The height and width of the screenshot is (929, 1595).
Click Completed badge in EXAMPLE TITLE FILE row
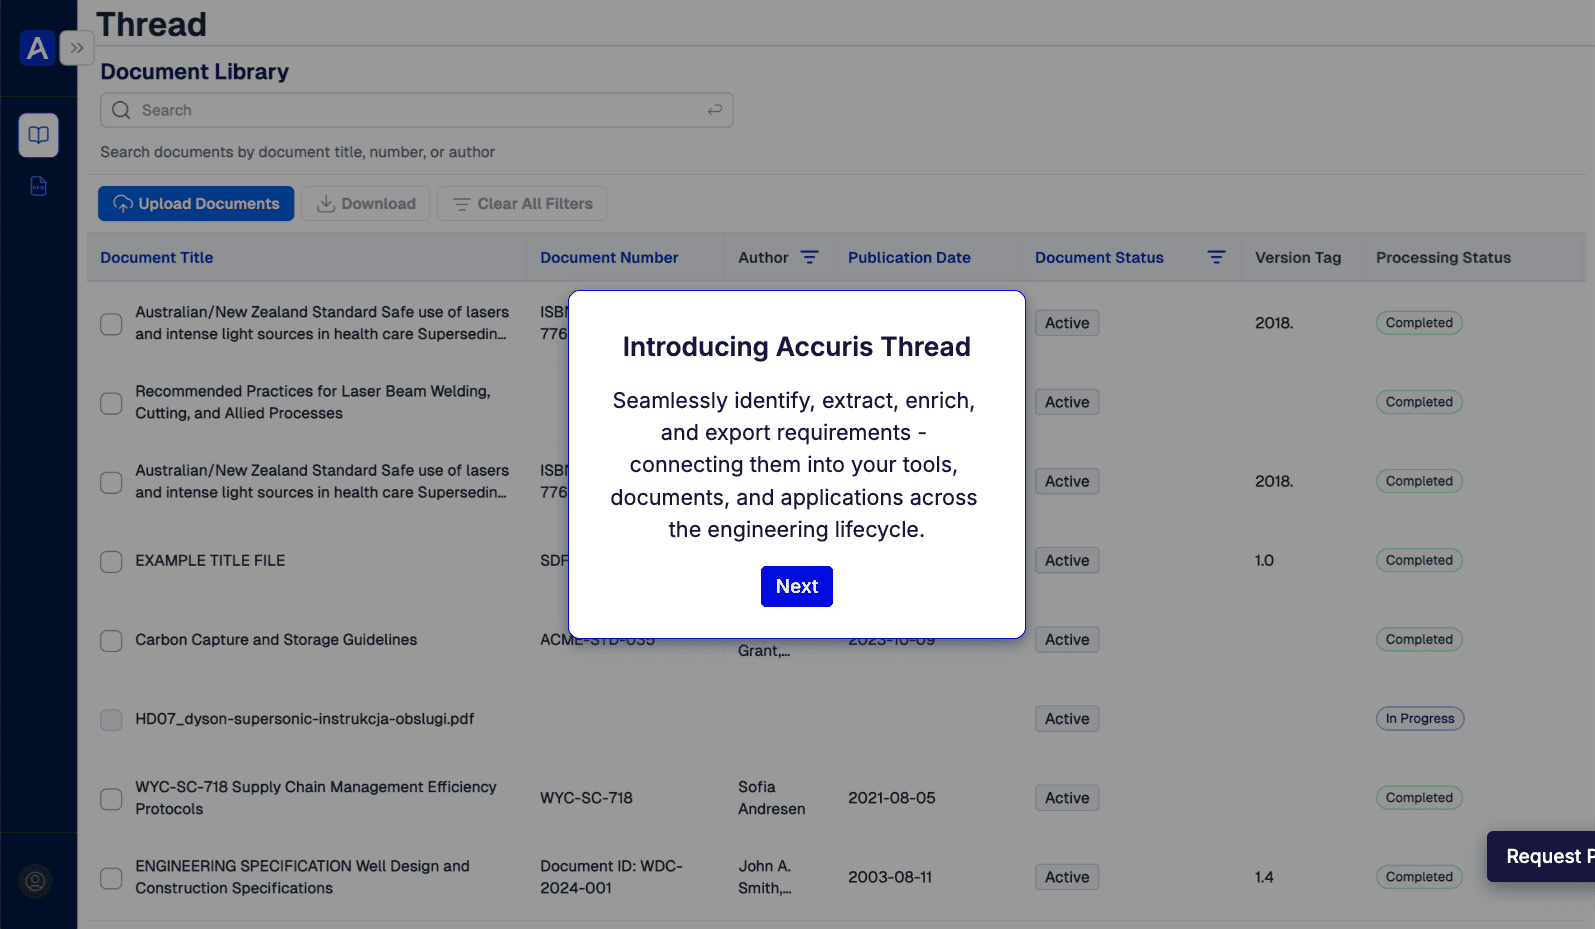pos(1419,561)
